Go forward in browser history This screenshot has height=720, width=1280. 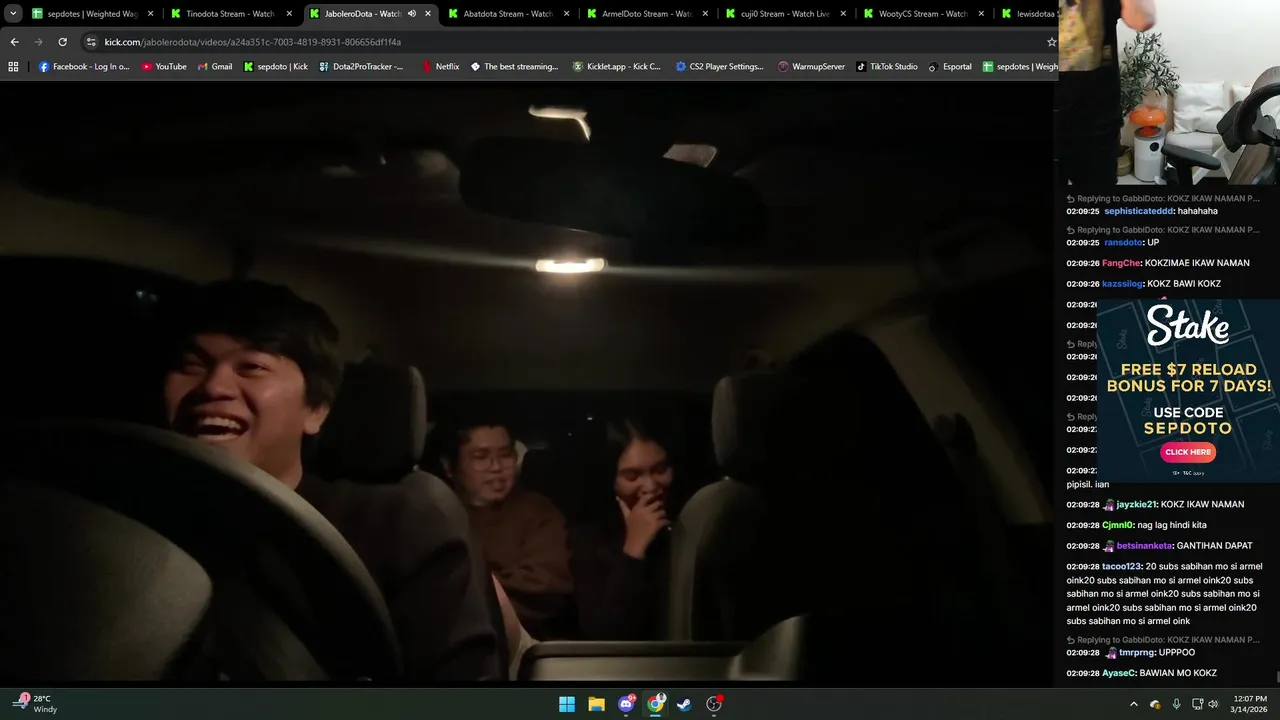tap(38, 42)
